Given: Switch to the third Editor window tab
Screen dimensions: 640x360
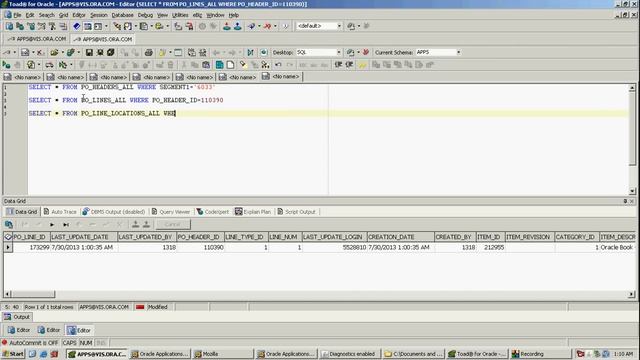Looking at the screenshot, I should click(79, 330).
